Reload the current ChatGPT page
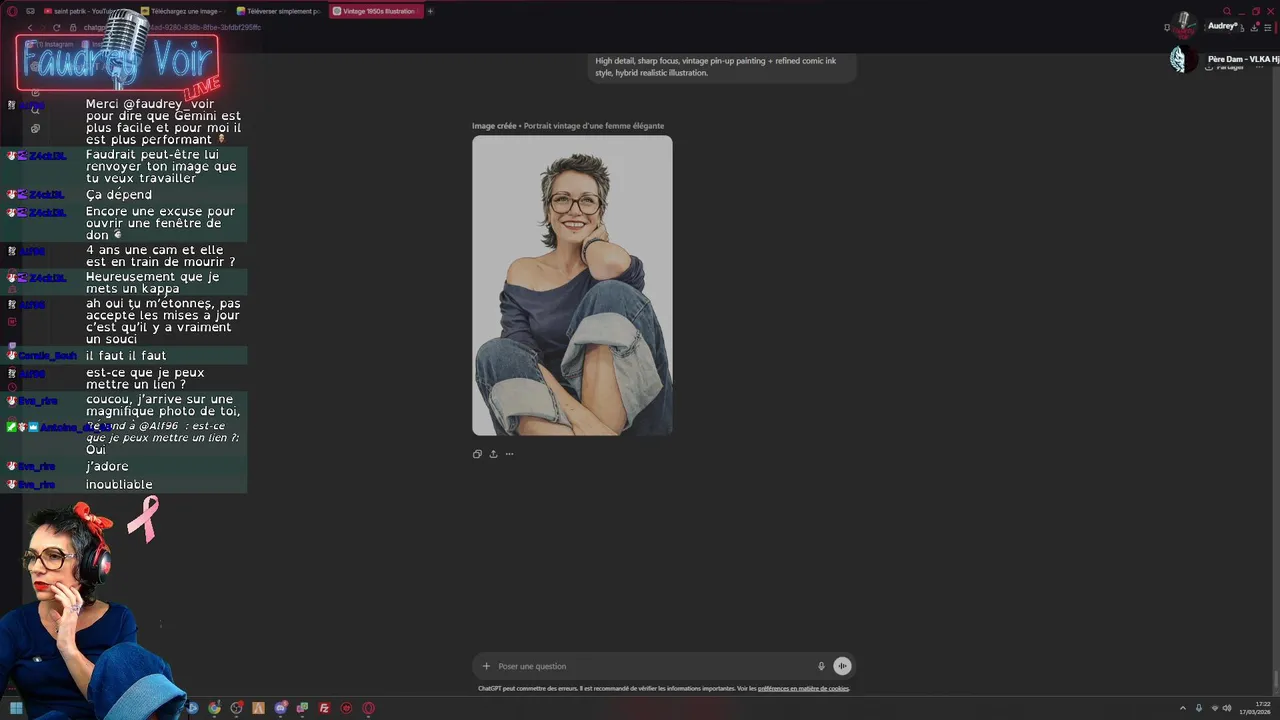1280x720 pixels. point(56,27)
